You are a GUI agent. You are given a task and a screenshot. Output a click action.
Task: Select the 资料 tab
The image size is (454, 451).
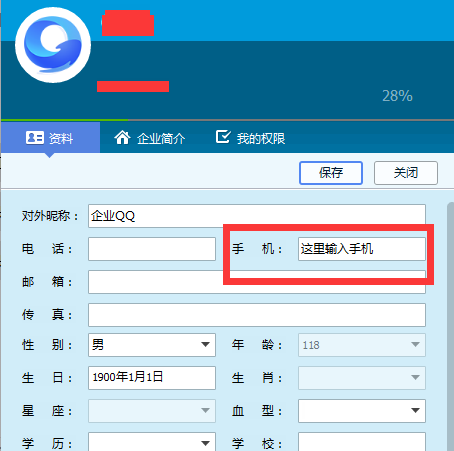50,138
